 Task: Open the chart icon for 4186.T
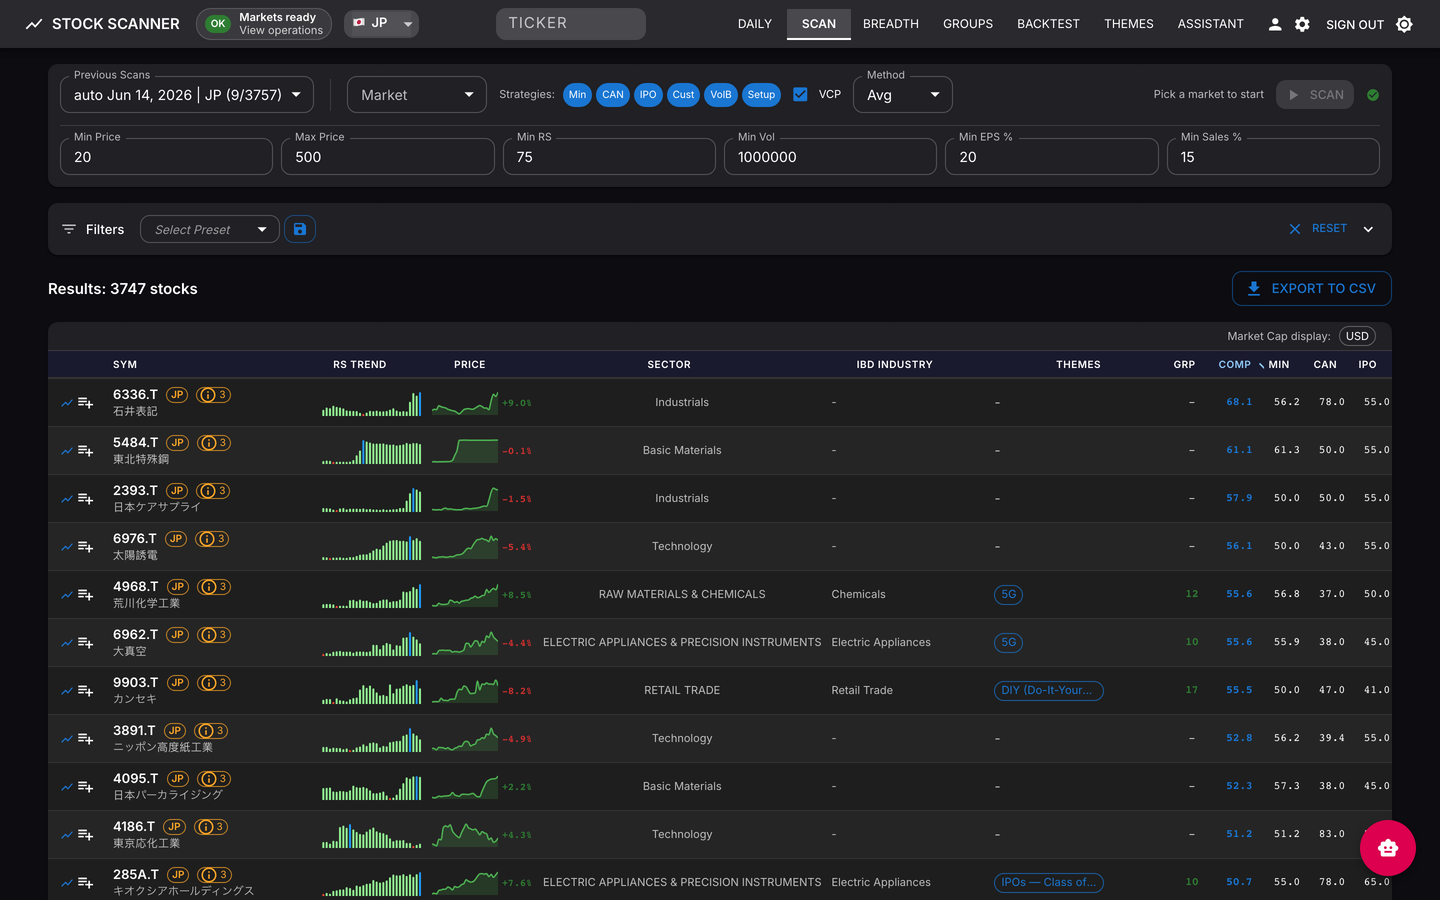pos(67,835)
